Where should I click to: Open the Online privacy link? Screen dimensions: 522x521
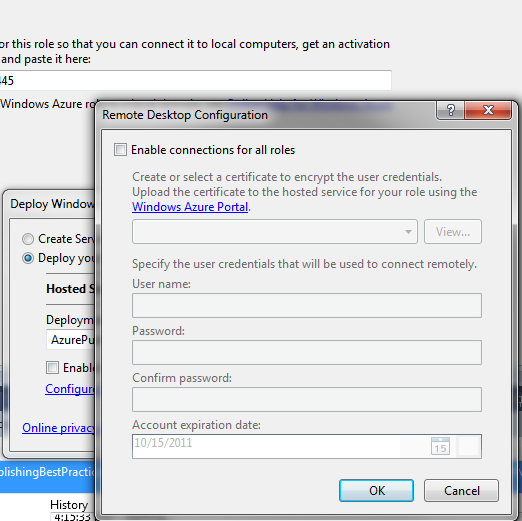pos(59,428)
